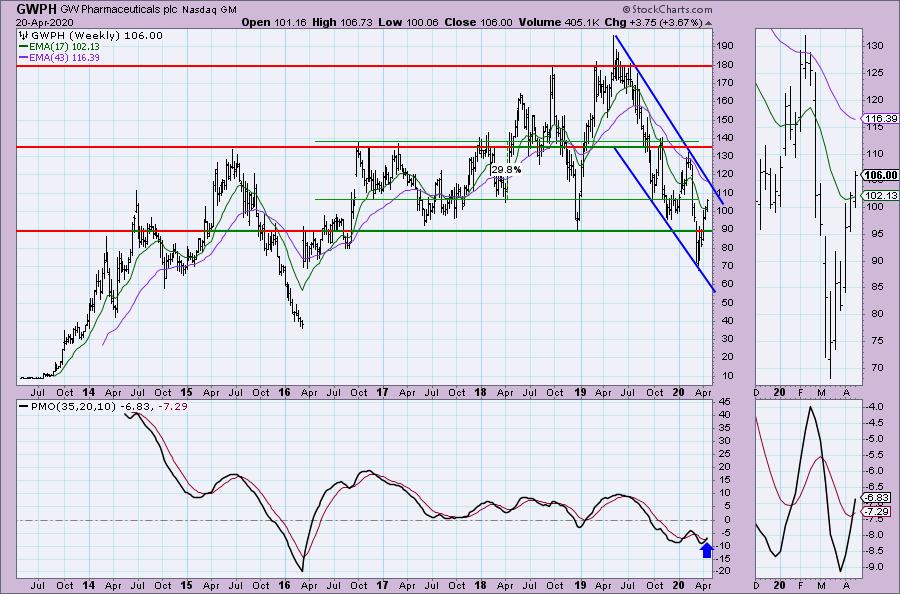Click year 17 on the axis under the PMO panel
This screenshot has width=900, height=594.
(382, 585)
